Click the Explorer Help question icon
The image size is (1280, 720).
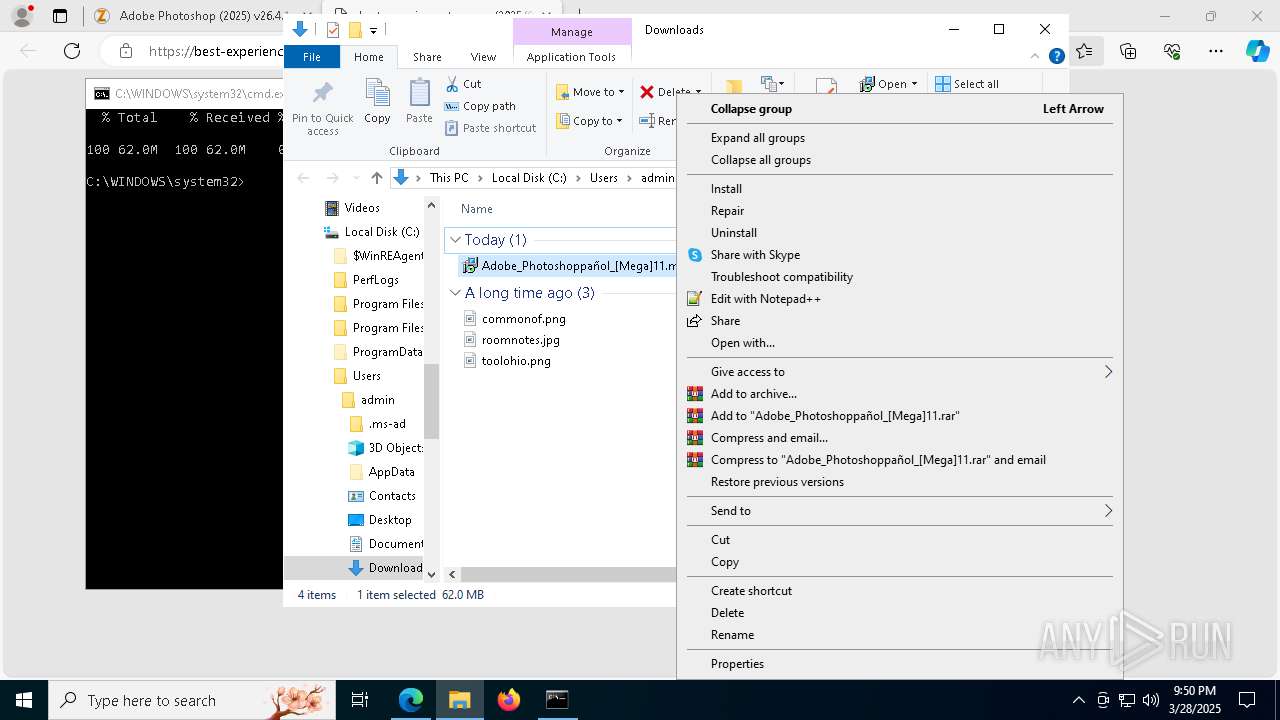coord(1056,57)
